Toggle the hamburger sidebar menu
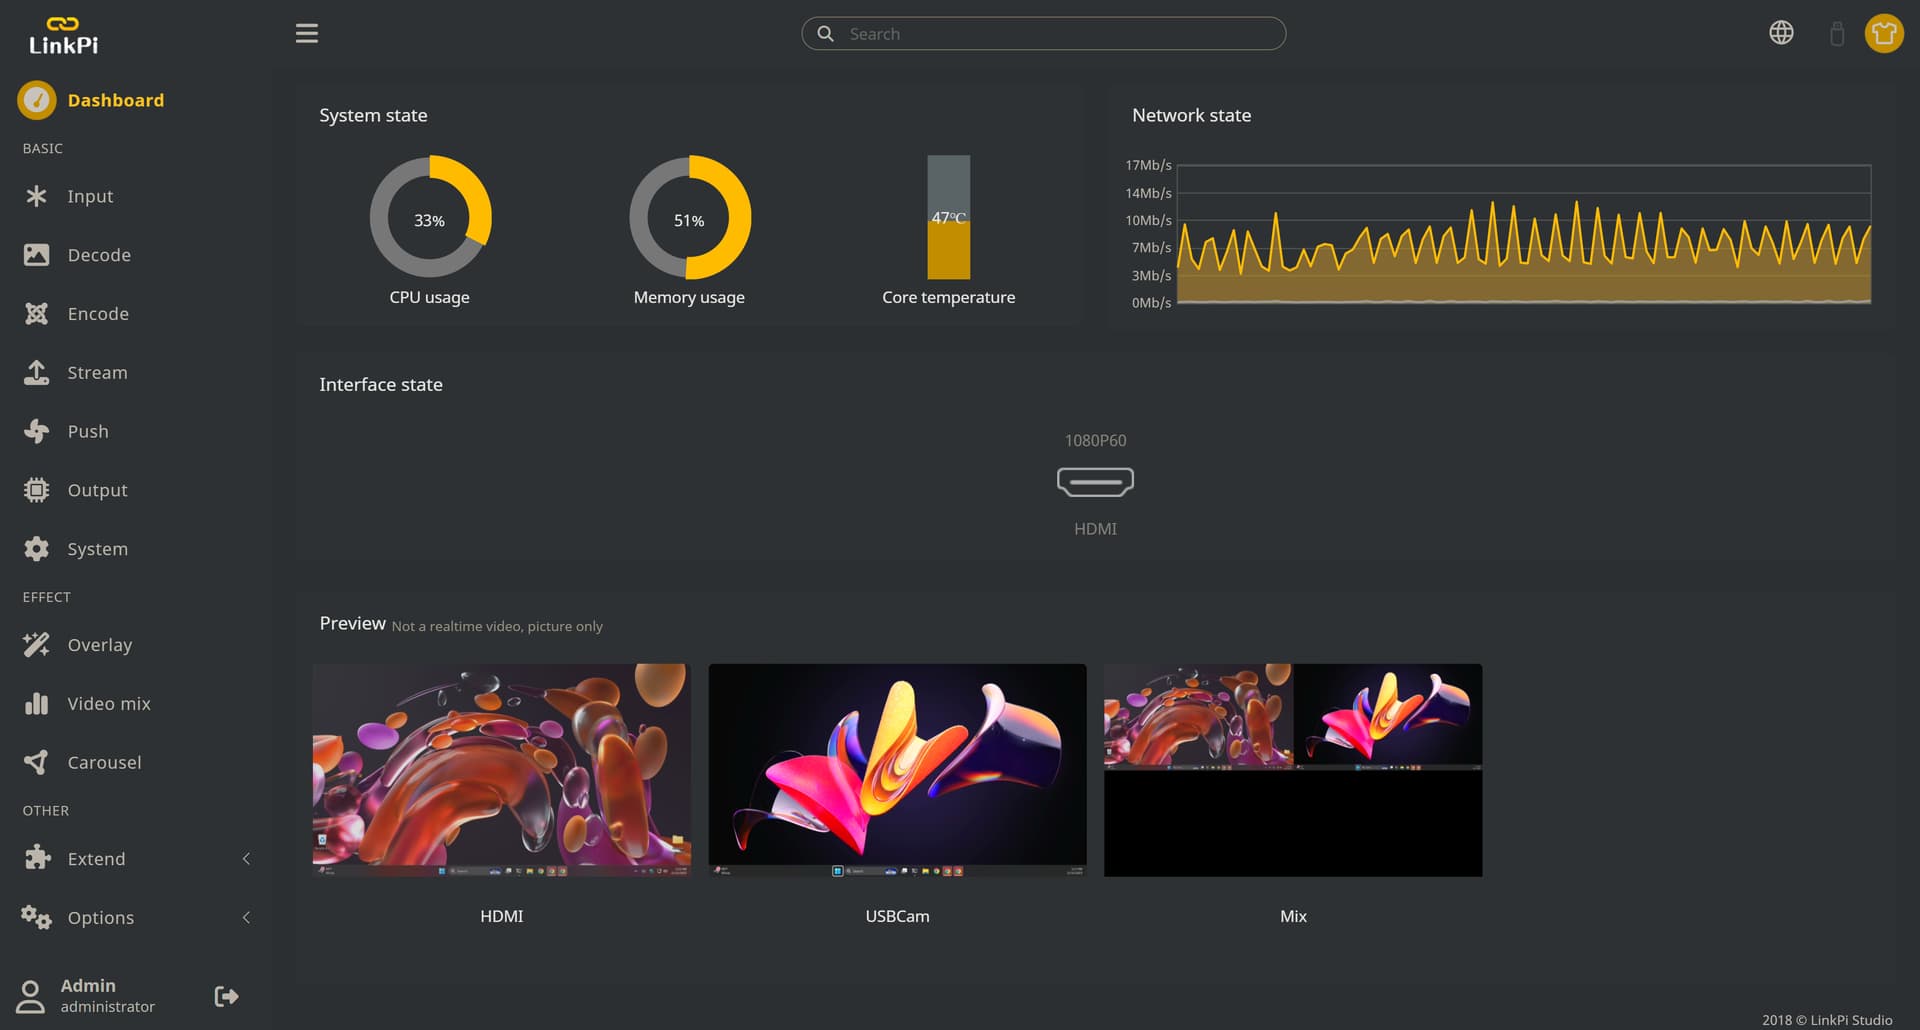Image resolution: width=1920 pixels, height=1030 pixels. click(307, 33)
